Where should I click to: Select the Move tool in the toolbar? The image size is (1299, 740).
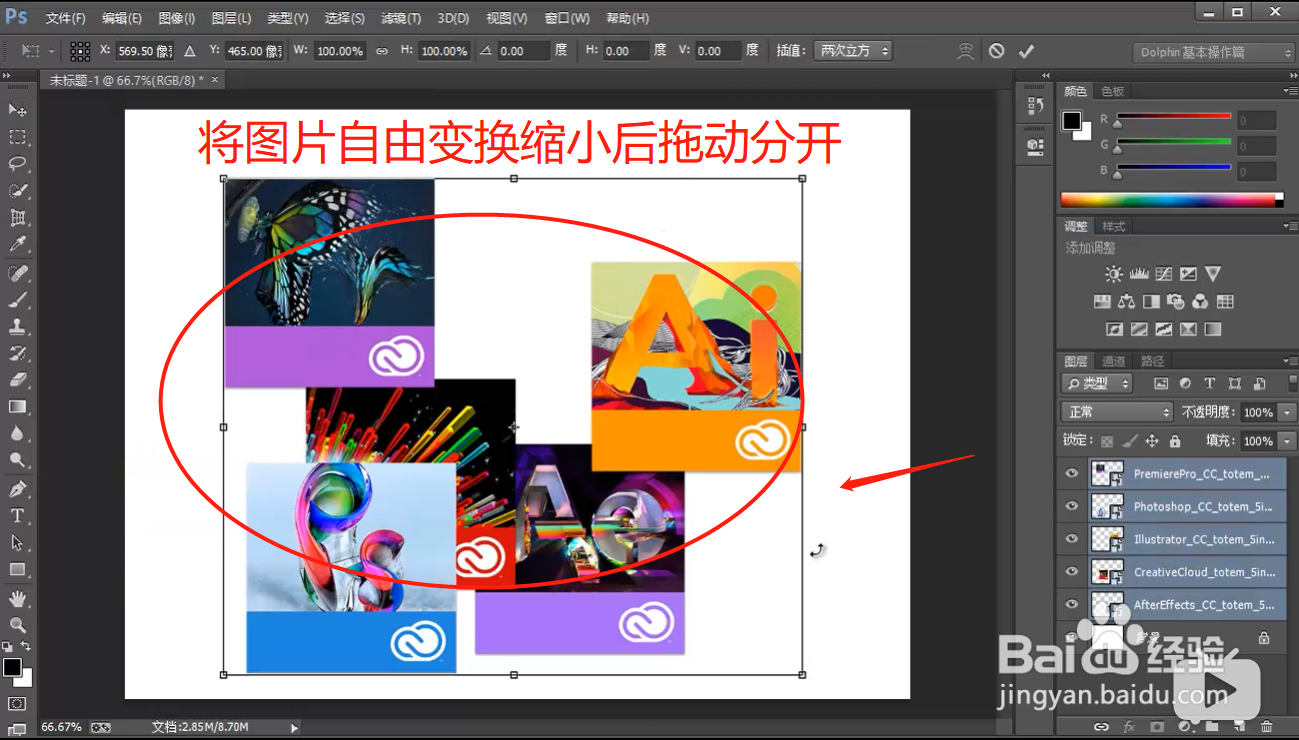[x=17, y=110]
